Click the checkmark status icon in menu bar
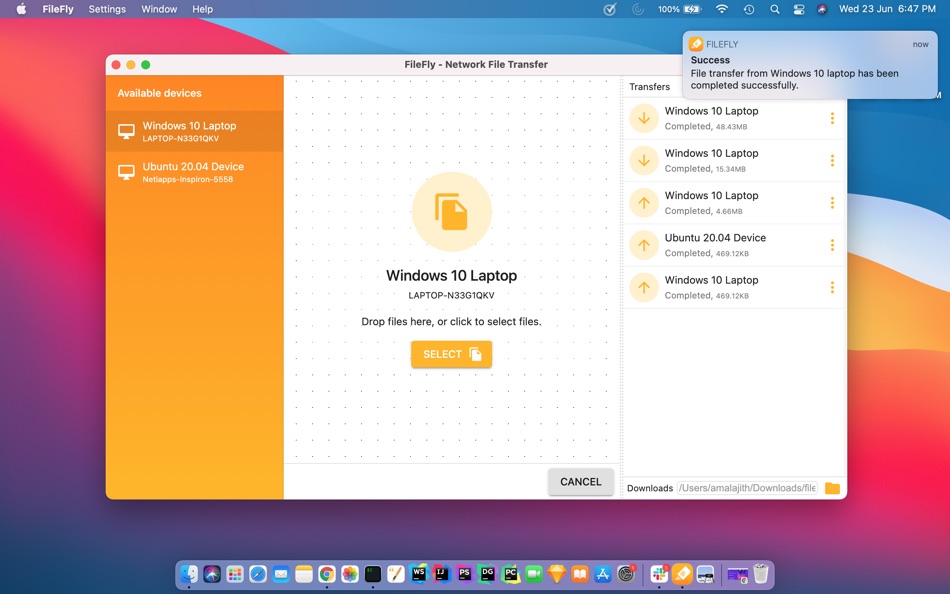The height and width of the screenshot is (594, 950). click(610, 9)
